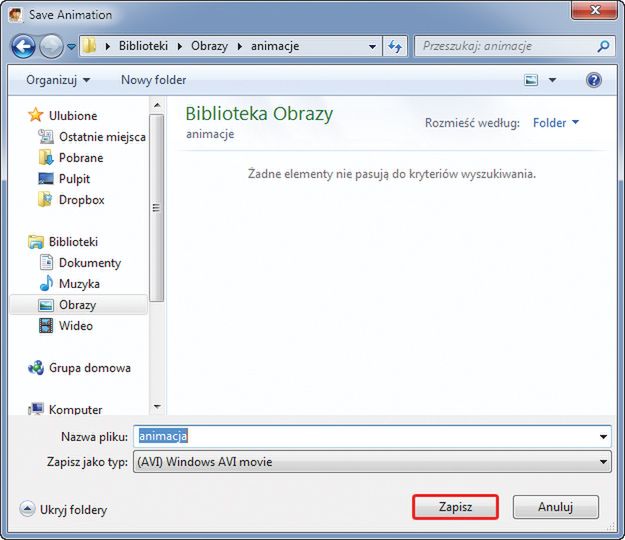Open the view options dropdown arrow

(552, 80)
